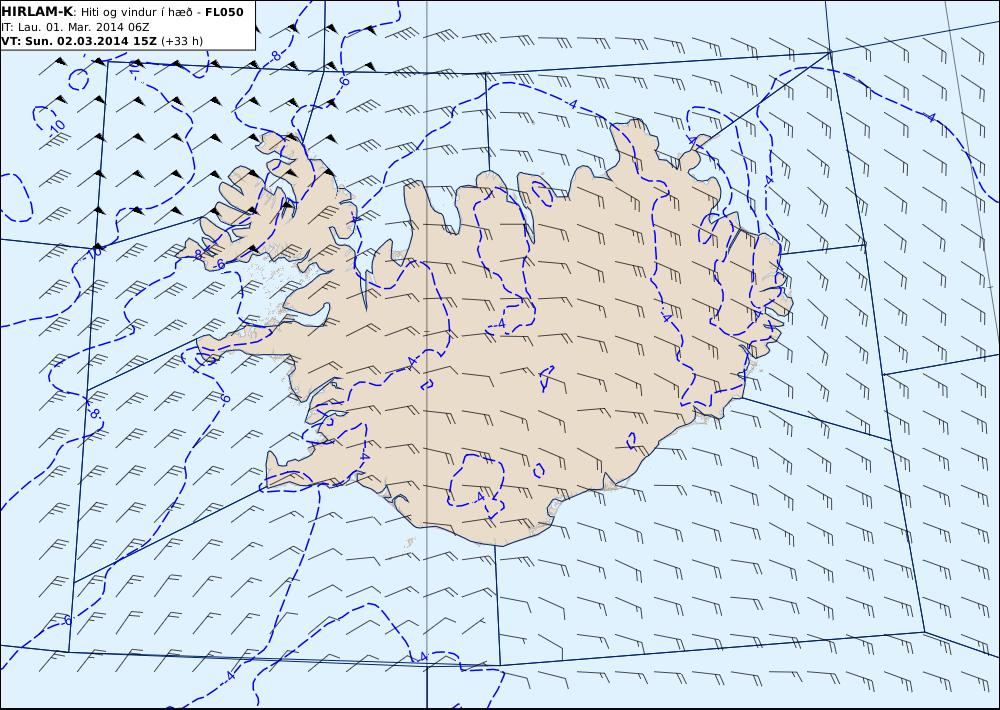Click the (+33 h) forecast offset text
The width and height of the screenshot is (1000, 710).
point(182,41)
